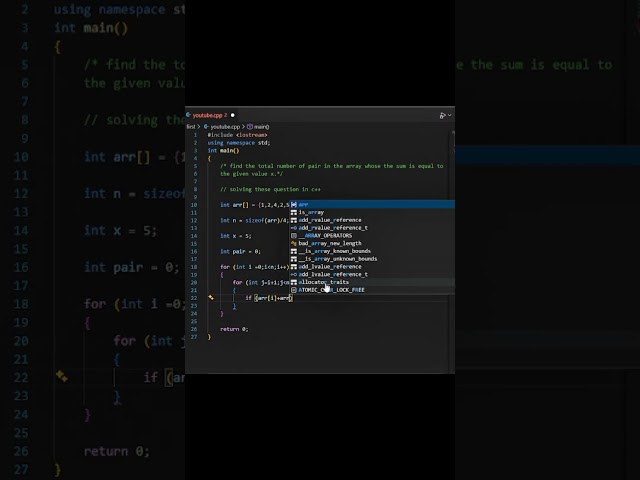Click the editor's vertical scrollbar track
640x480 pixels.
pos(453,251)
